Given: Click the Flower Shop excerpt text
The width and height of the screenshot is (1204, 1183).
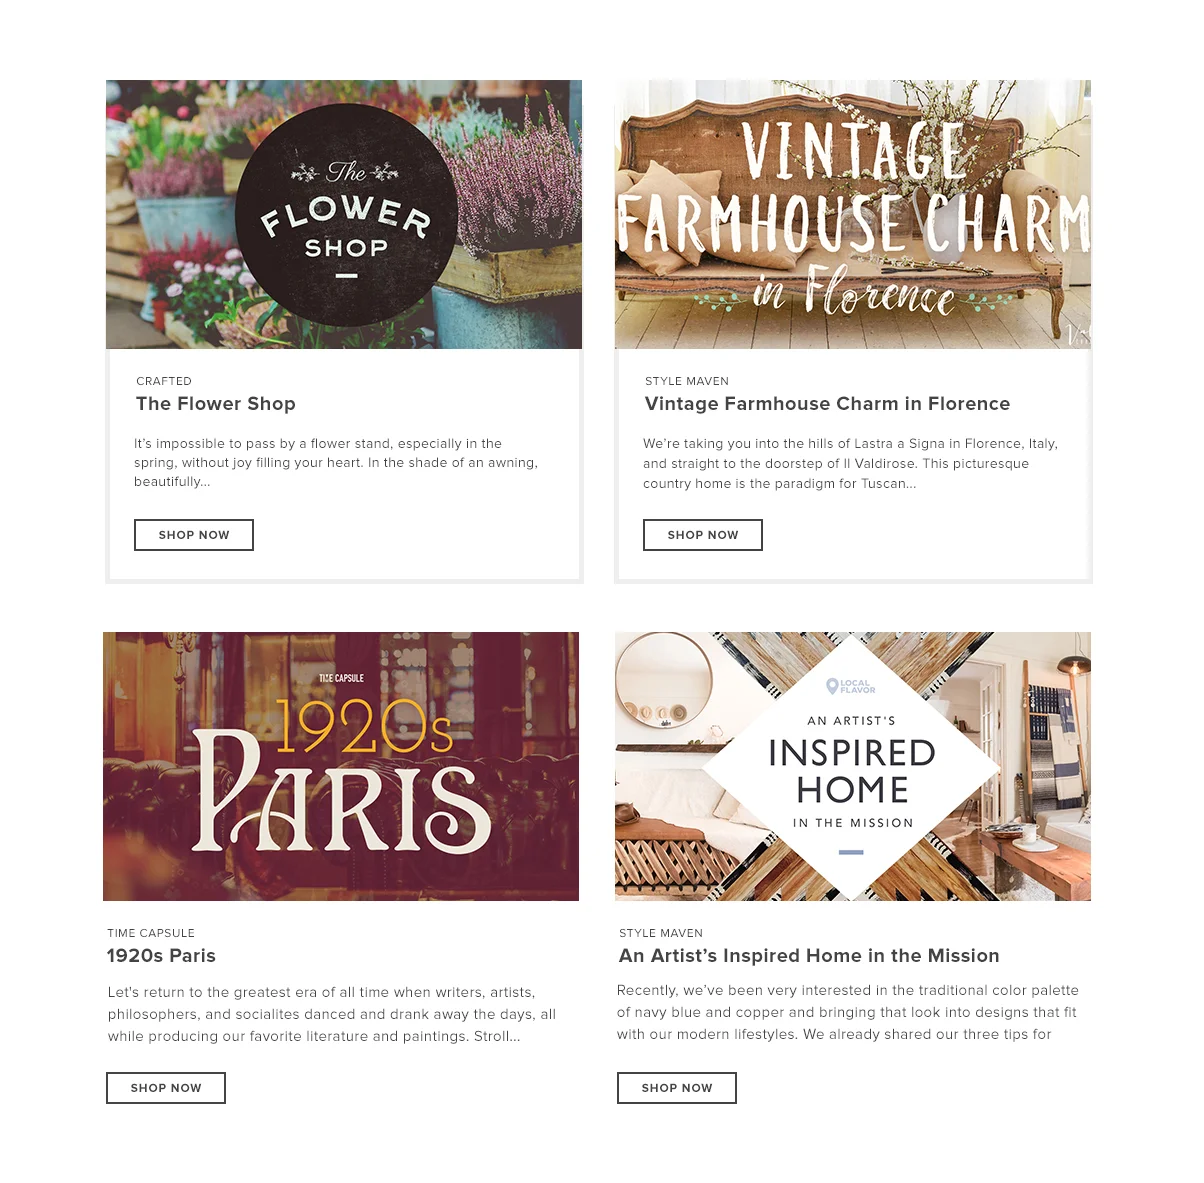Looking at the screenshot, I should 336,462.
